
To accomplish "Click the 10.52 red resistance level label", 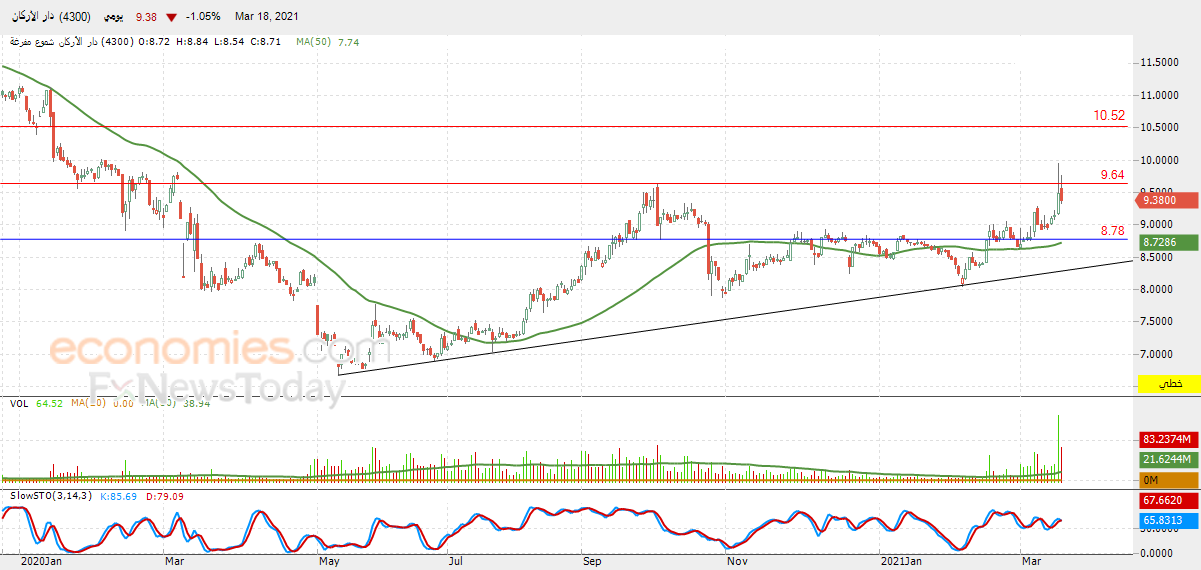I will pos(1109,116).
